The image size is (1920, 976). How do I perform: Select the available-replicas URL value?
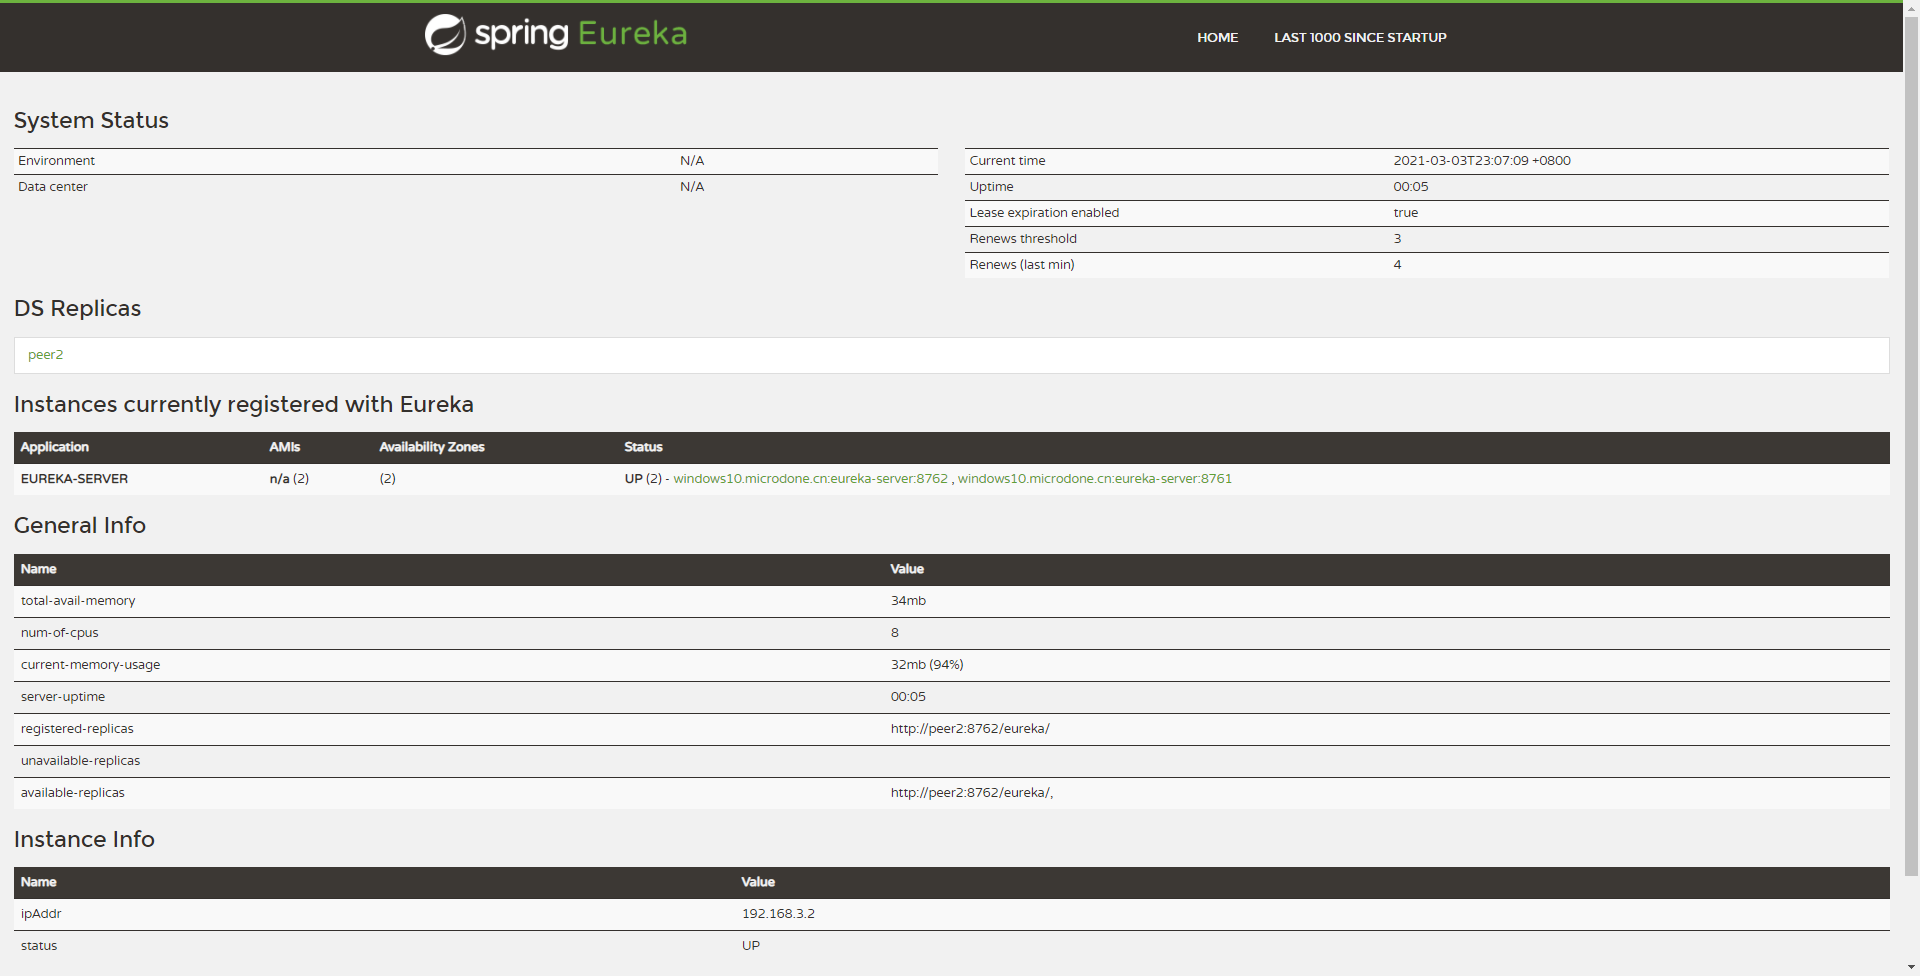click(972, 793)
